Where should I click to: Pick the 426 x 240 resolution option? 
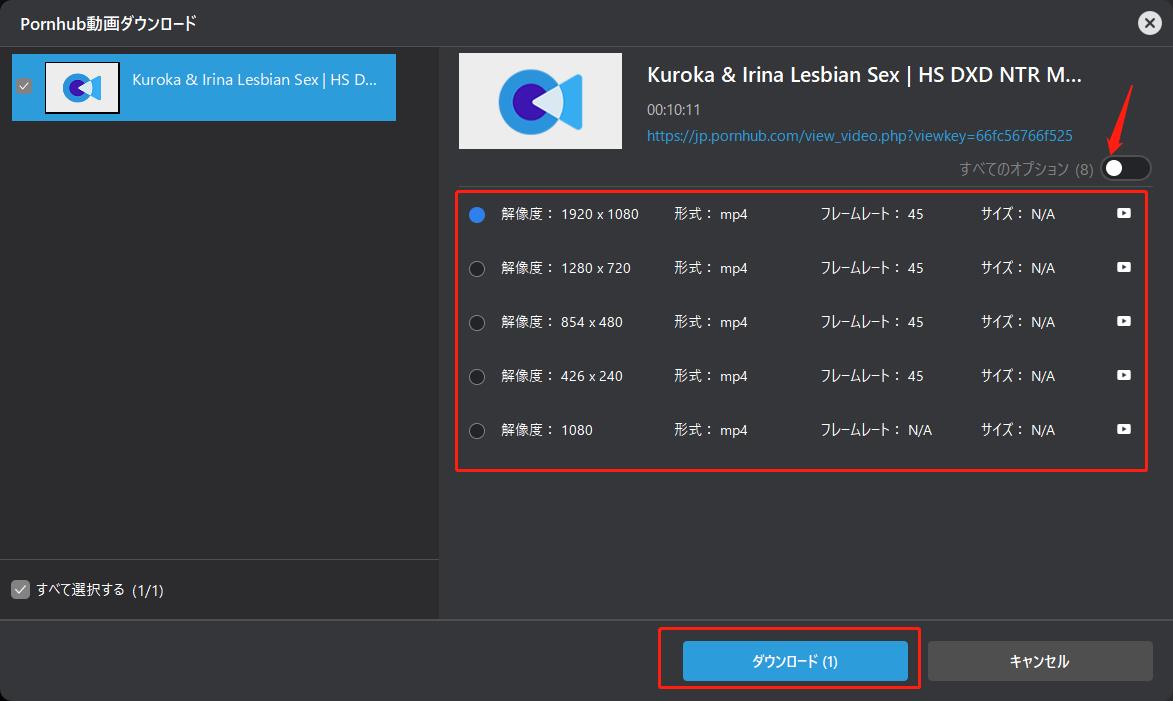[477, 376]
